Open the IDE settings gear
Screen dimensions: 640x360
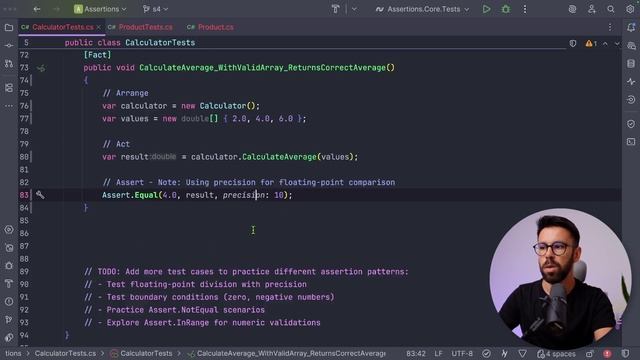click(x=630, y=9)
